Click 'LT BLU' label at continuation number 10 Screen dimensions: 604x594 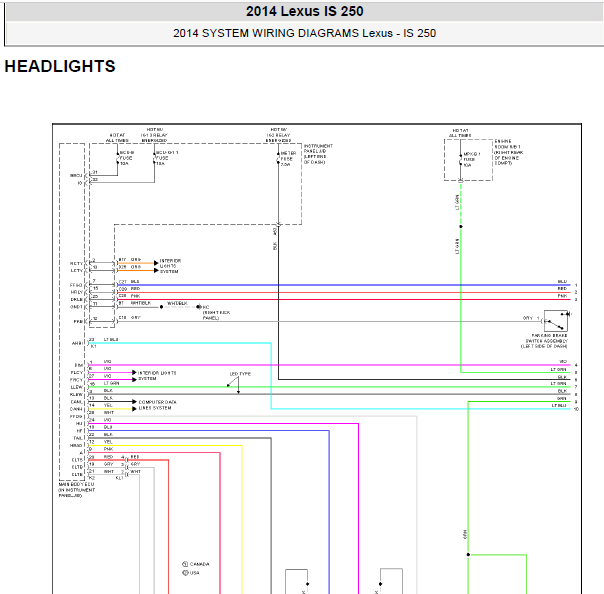tap(559, 406)
